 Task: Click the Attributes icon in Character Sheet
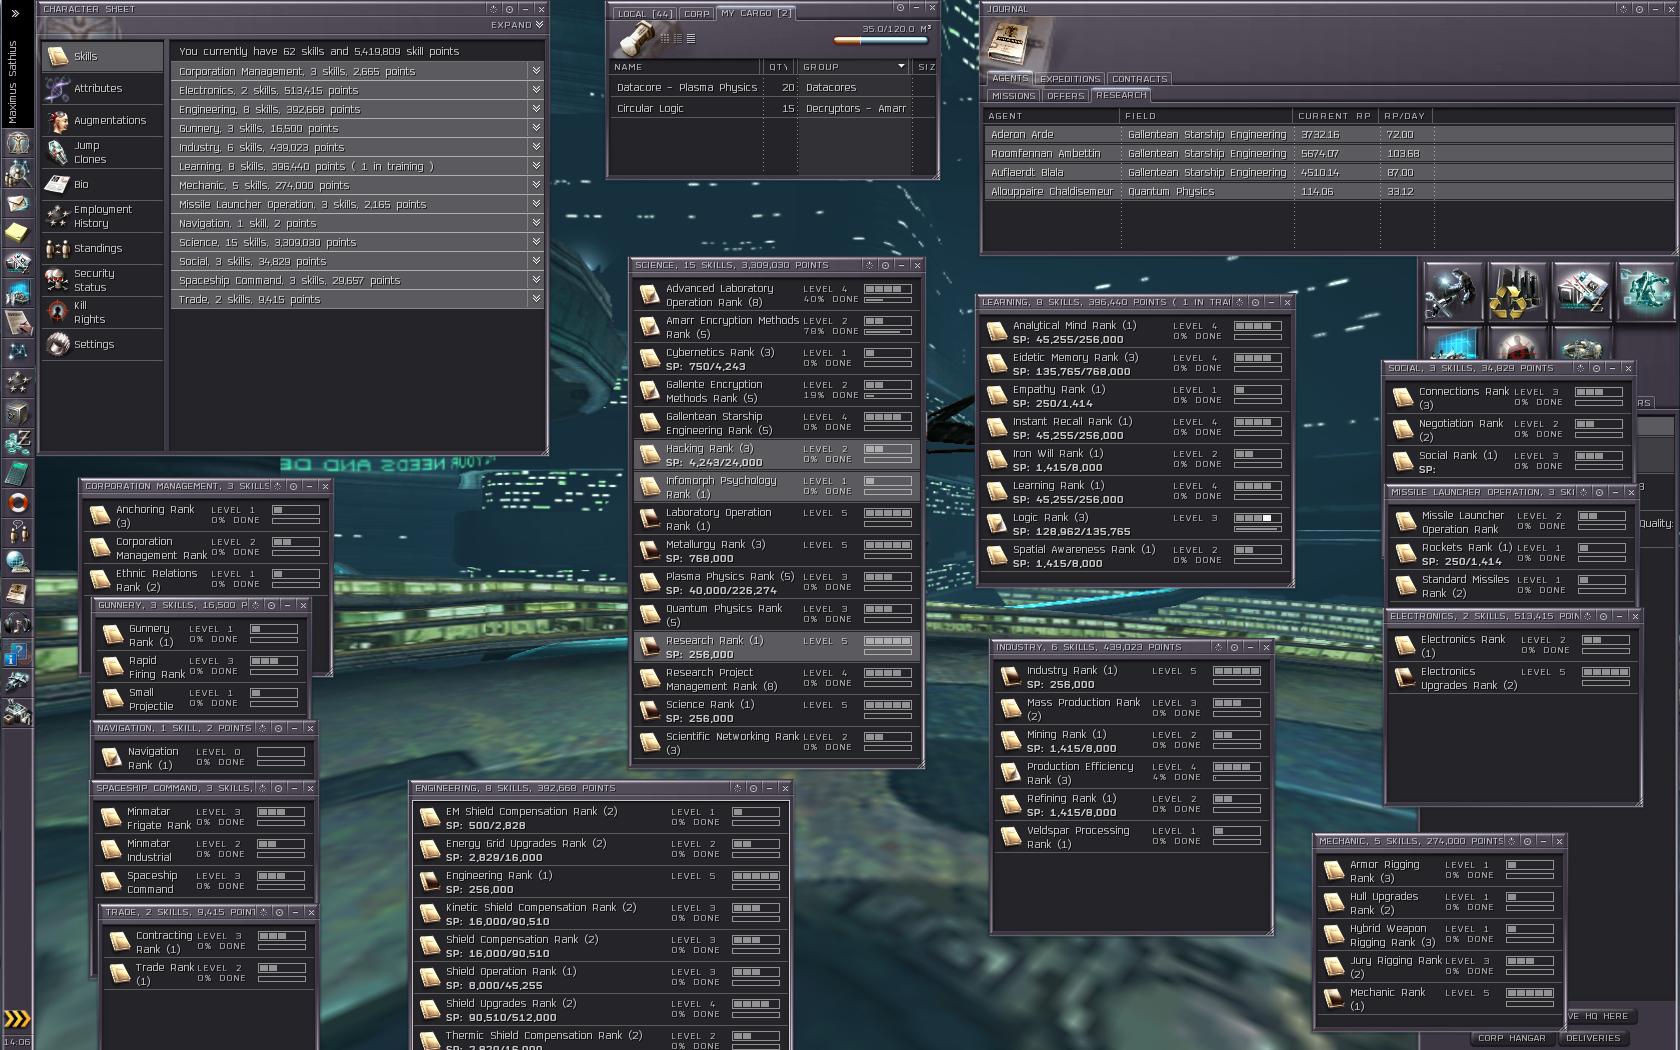pos(58,88)
